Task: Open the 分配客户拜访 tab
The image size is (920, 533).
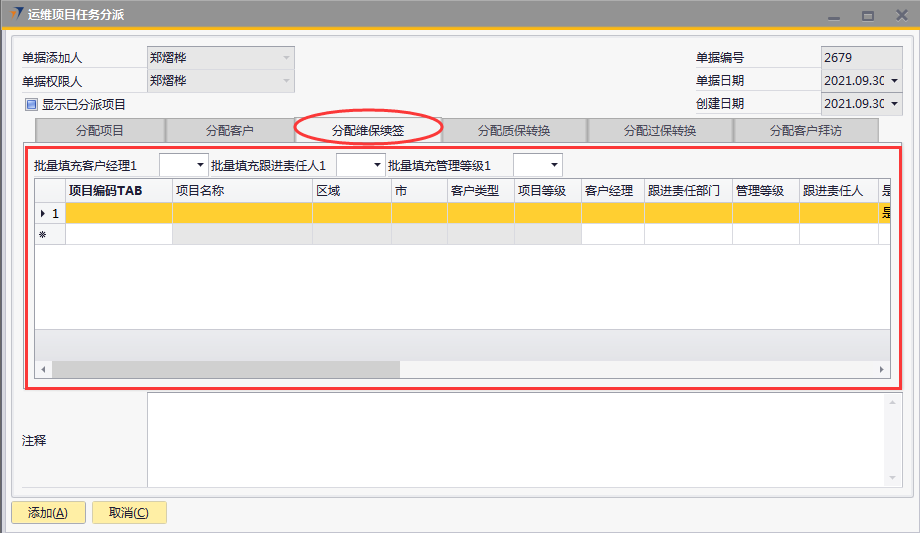Action: point(805,130)
